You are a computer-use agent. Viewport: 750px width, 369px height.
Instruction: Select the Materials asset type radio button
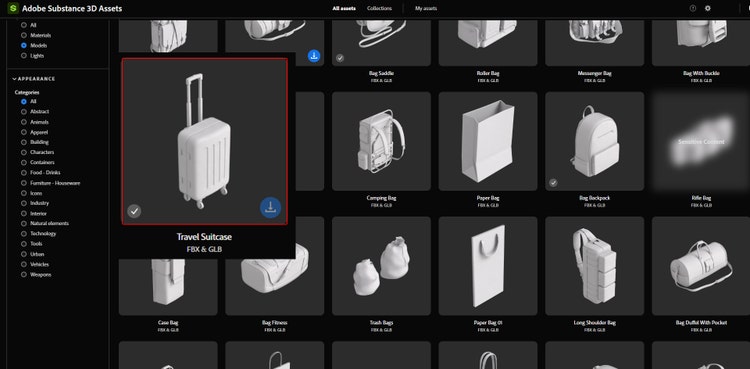[24, 35]
